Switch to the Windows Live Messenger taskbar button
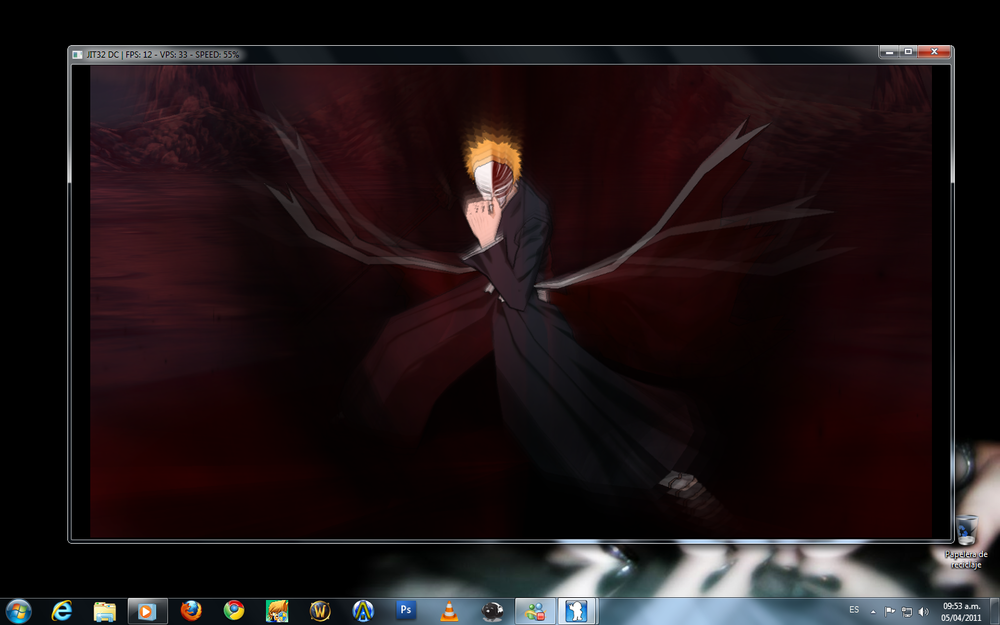 (x=535, y=611)
